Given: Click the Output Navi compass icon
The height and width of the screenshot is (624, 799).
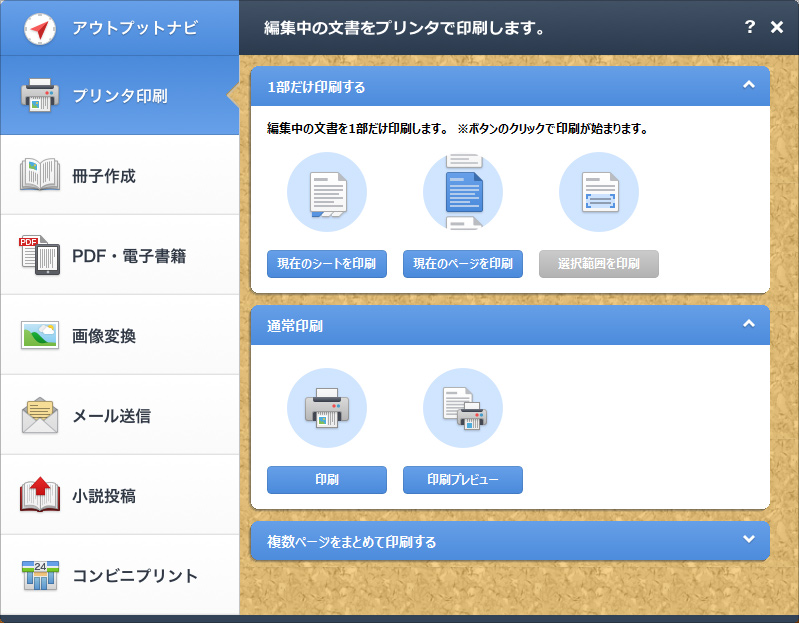Looking at the screenshot, I should point(40,29).
